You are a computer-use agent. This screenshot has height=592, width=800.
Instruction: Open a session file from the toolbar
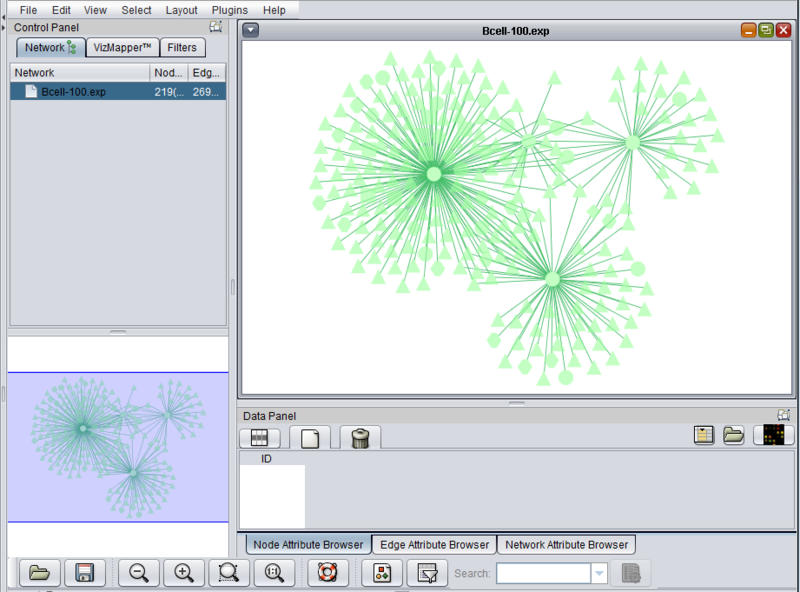point(38,572)
